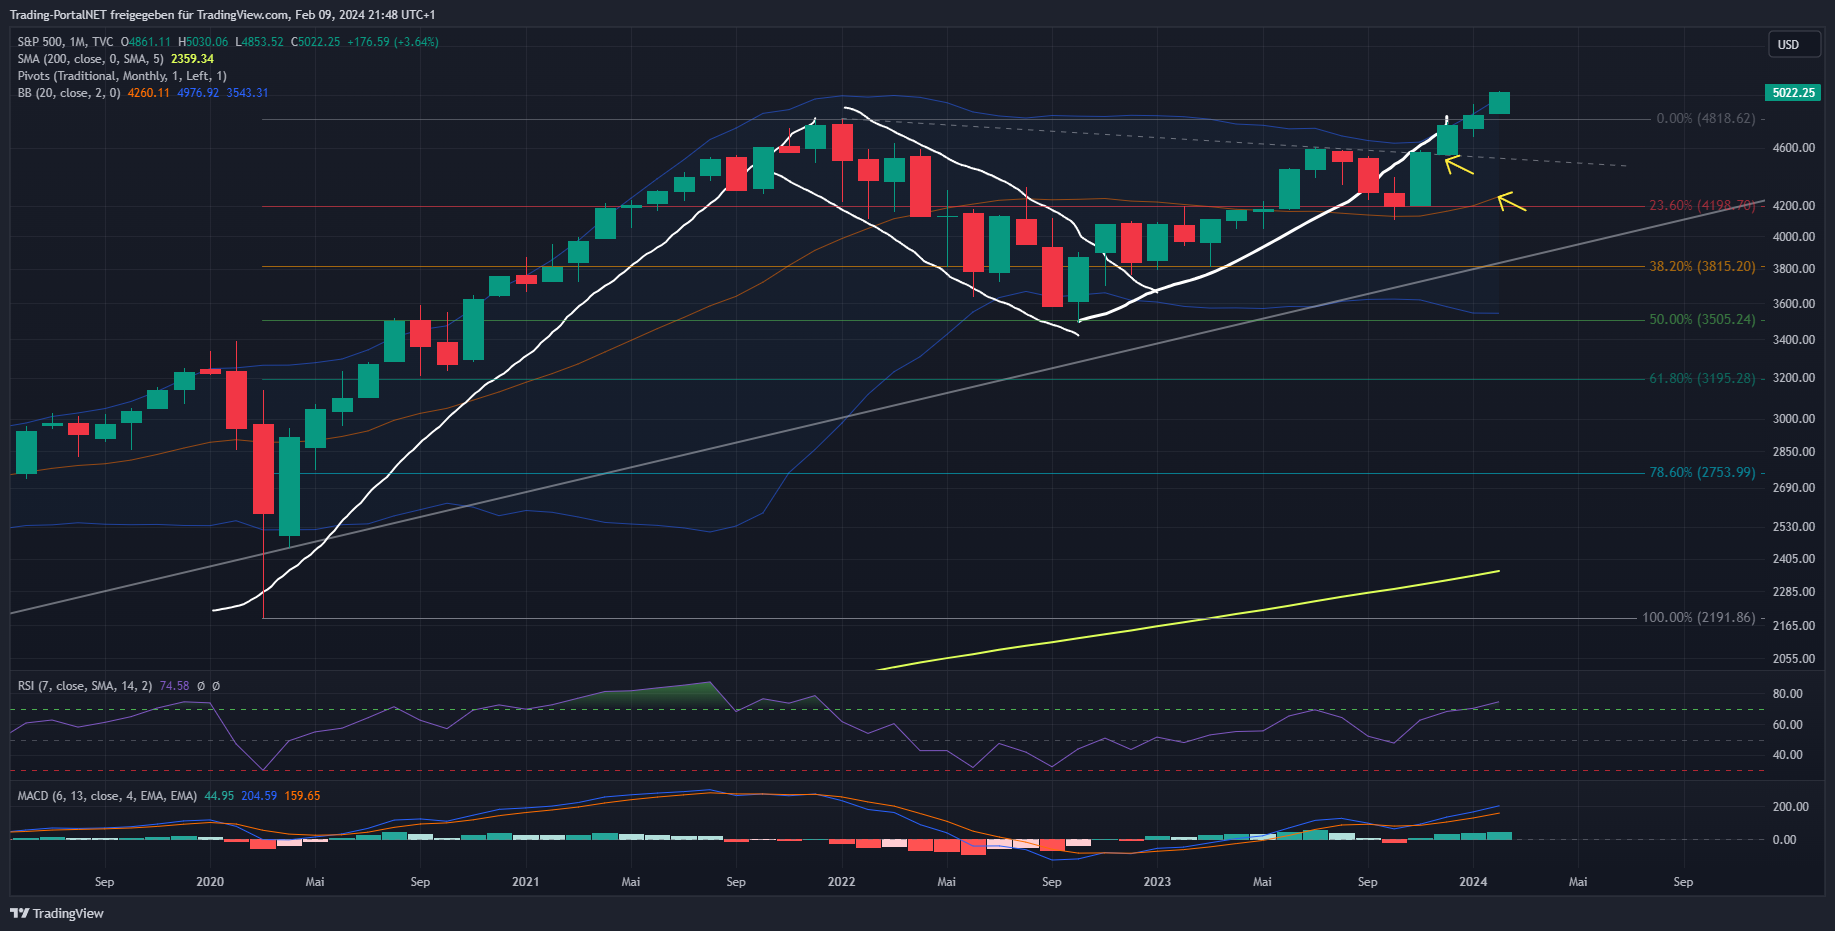The height and width of the screenshot is (931, 1835).
Task: Open the USD currency selector
Action: tap(1794, 45)
